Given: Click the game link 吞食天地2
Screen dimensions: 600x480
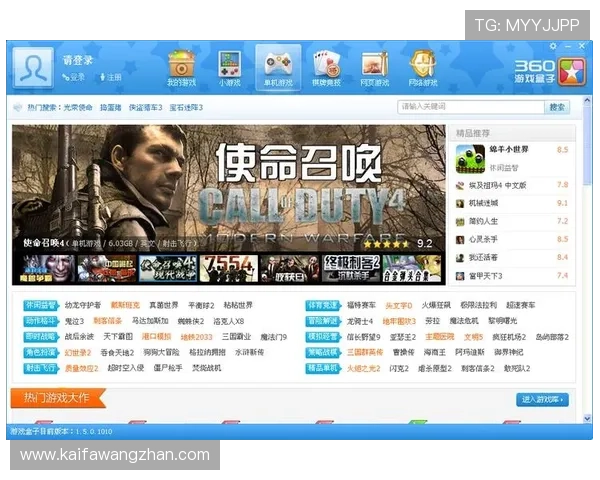Looking at the screenshot, I should 117,353.
